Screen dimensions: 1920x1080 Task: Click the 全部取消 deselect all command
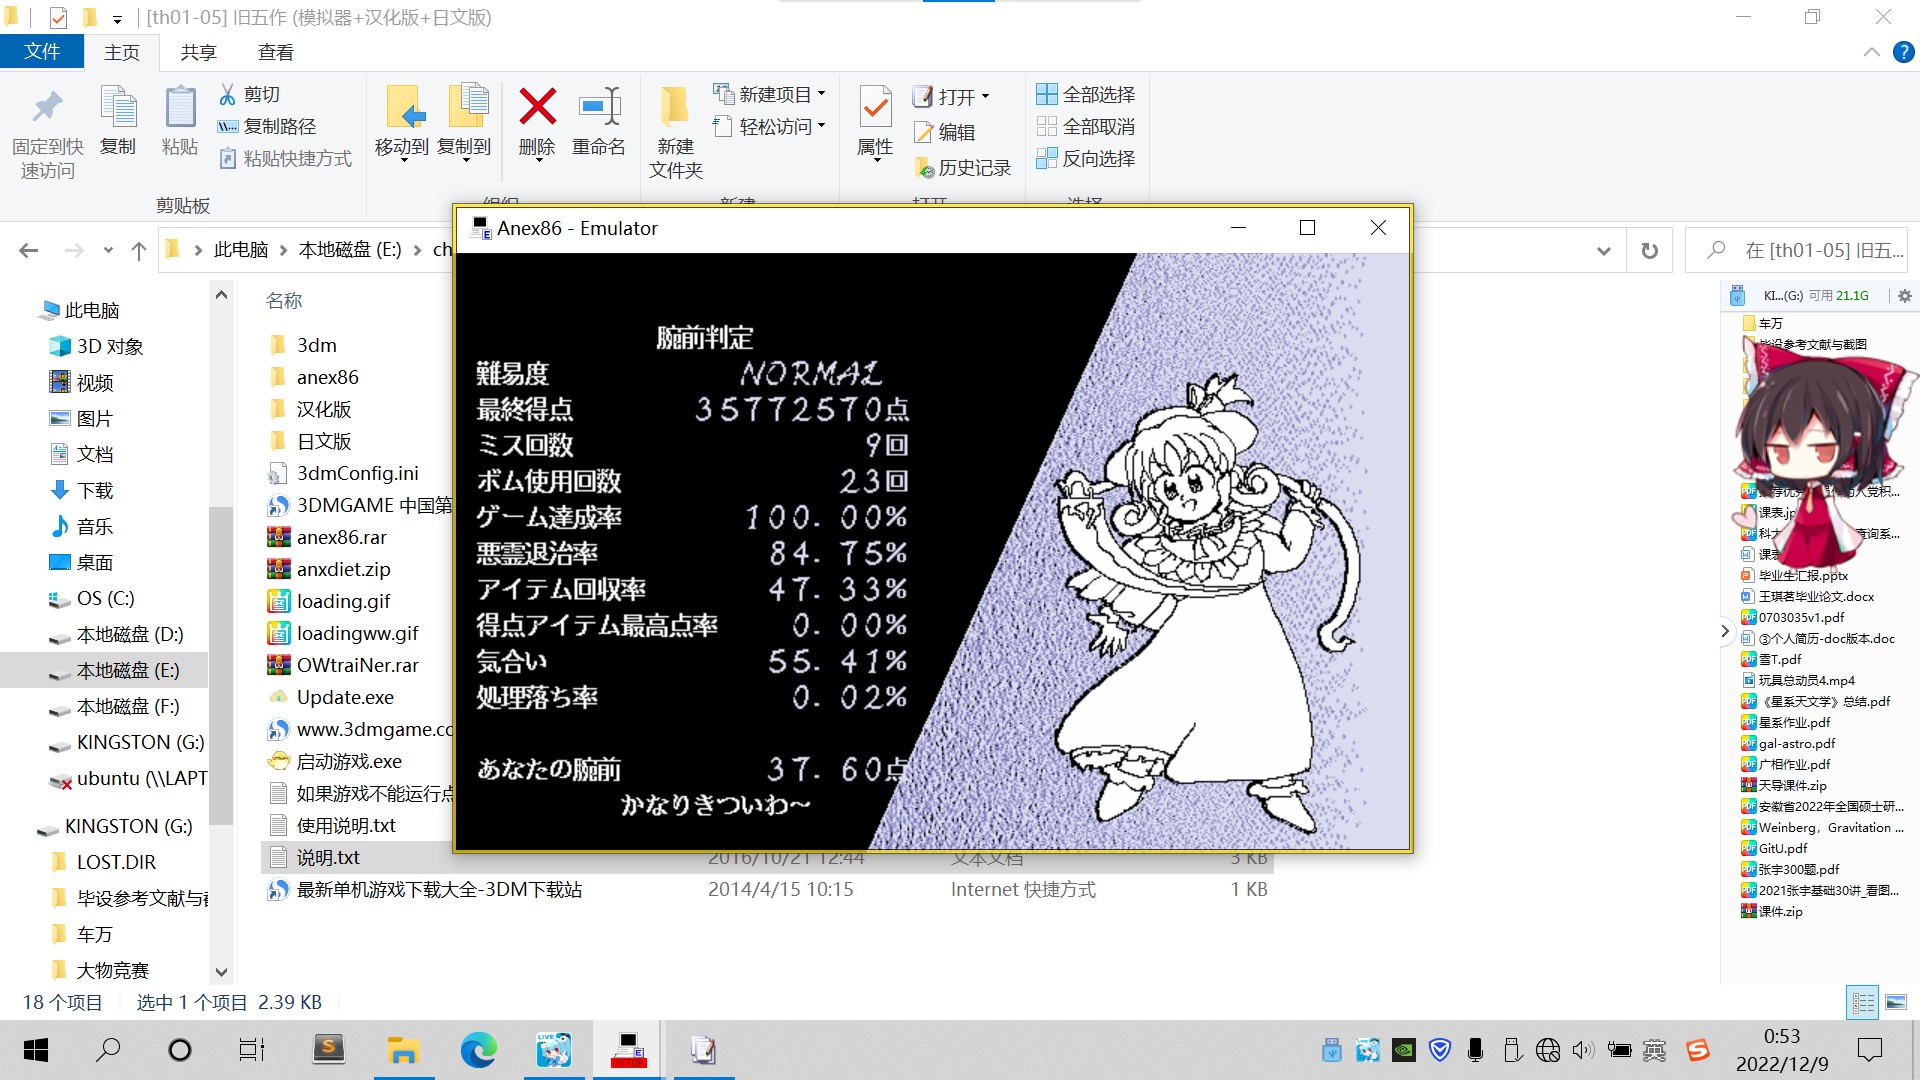pos(1086,126)
